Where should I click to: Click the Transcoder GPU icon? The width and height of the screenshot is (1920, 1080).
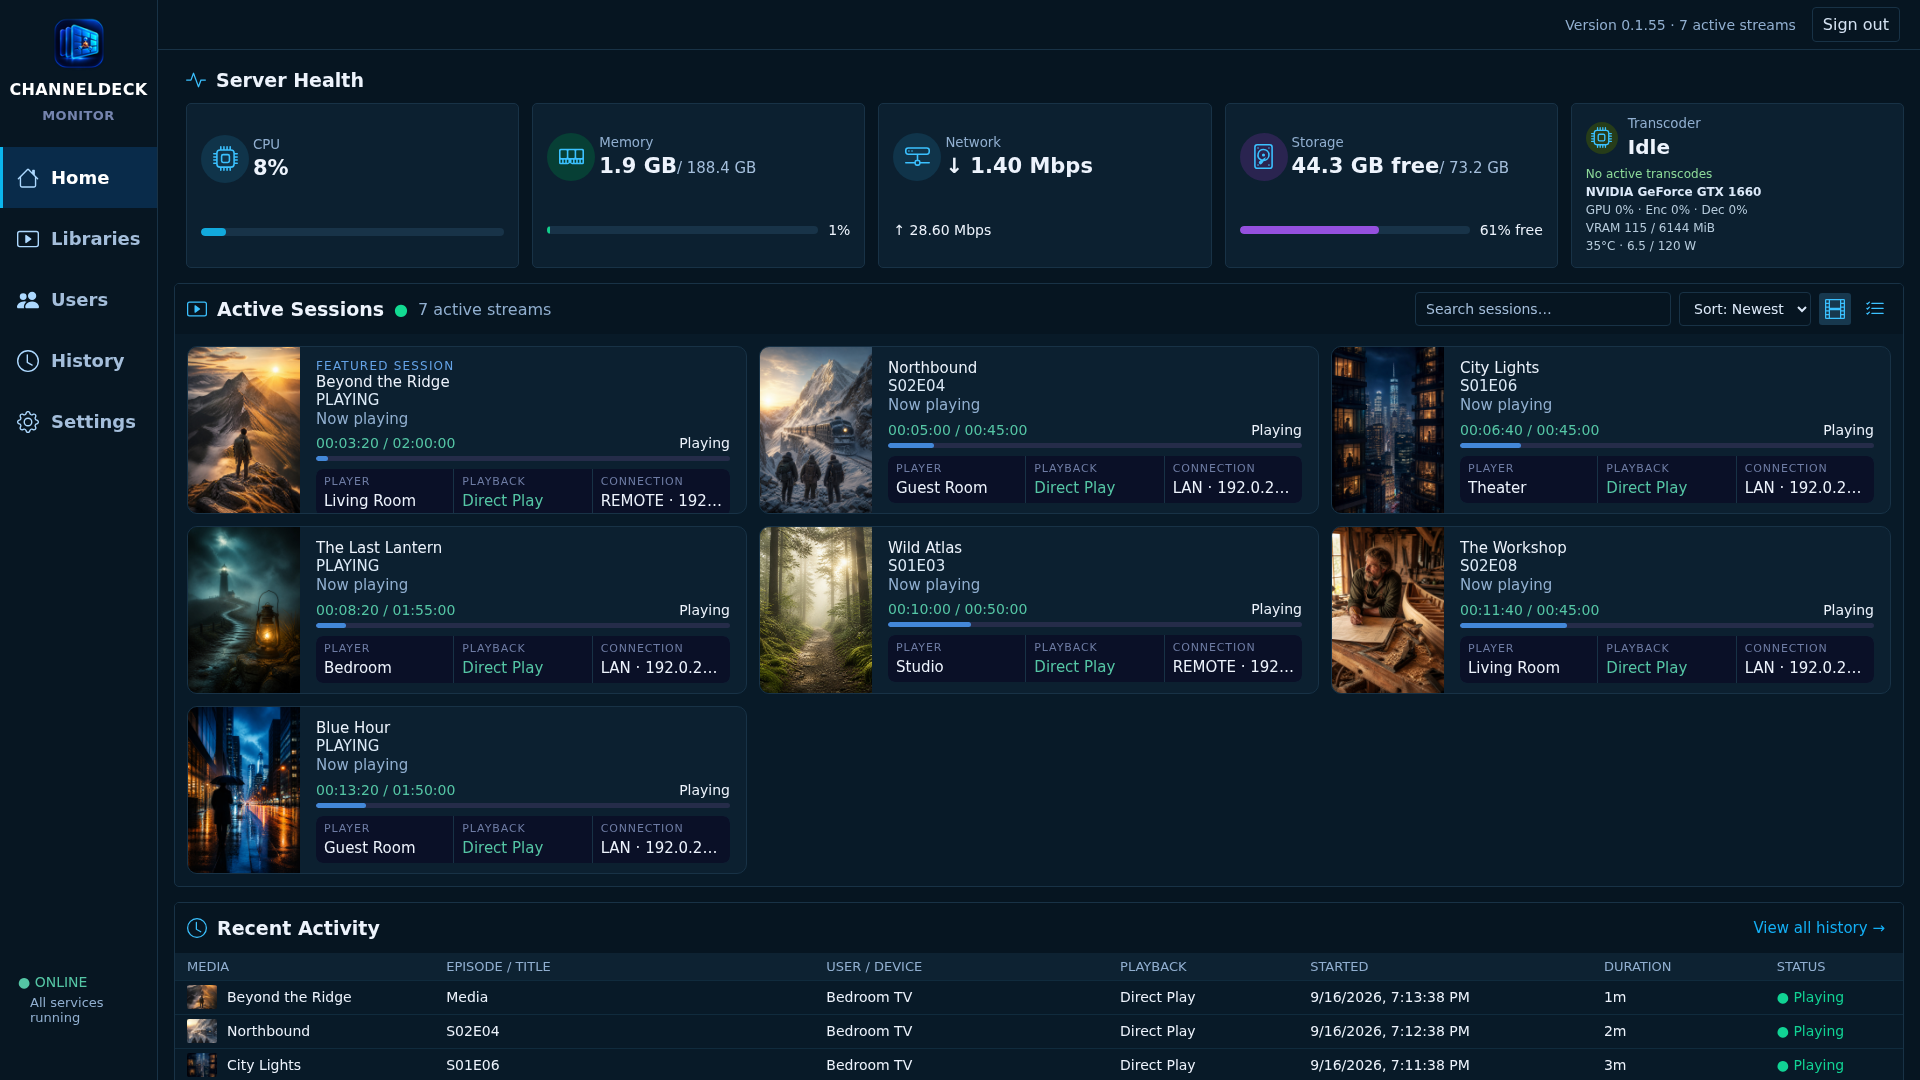(x=1602, y=137)
